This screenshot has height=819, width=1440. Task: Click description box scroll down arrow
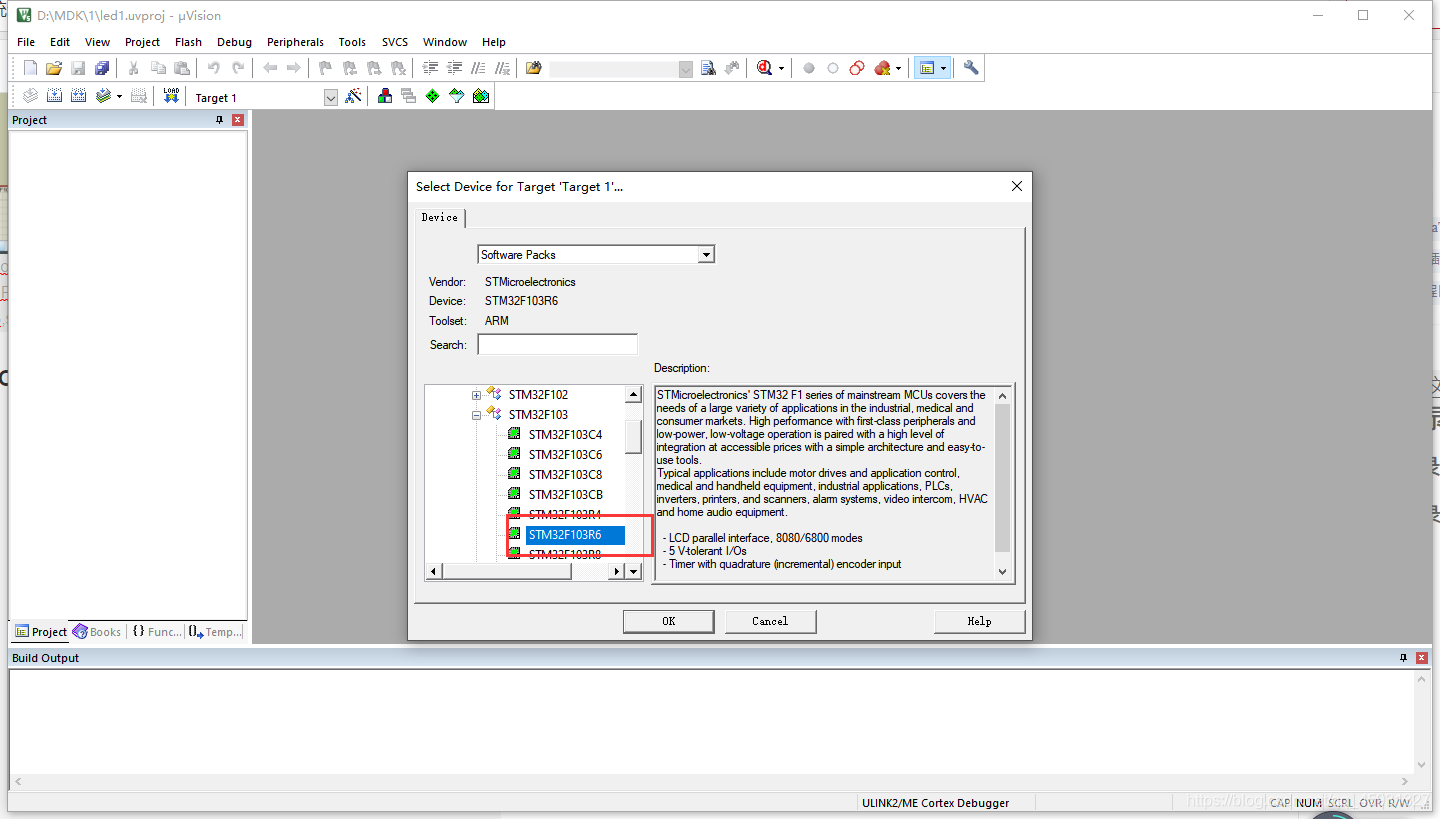click(x=1003, y=571)
